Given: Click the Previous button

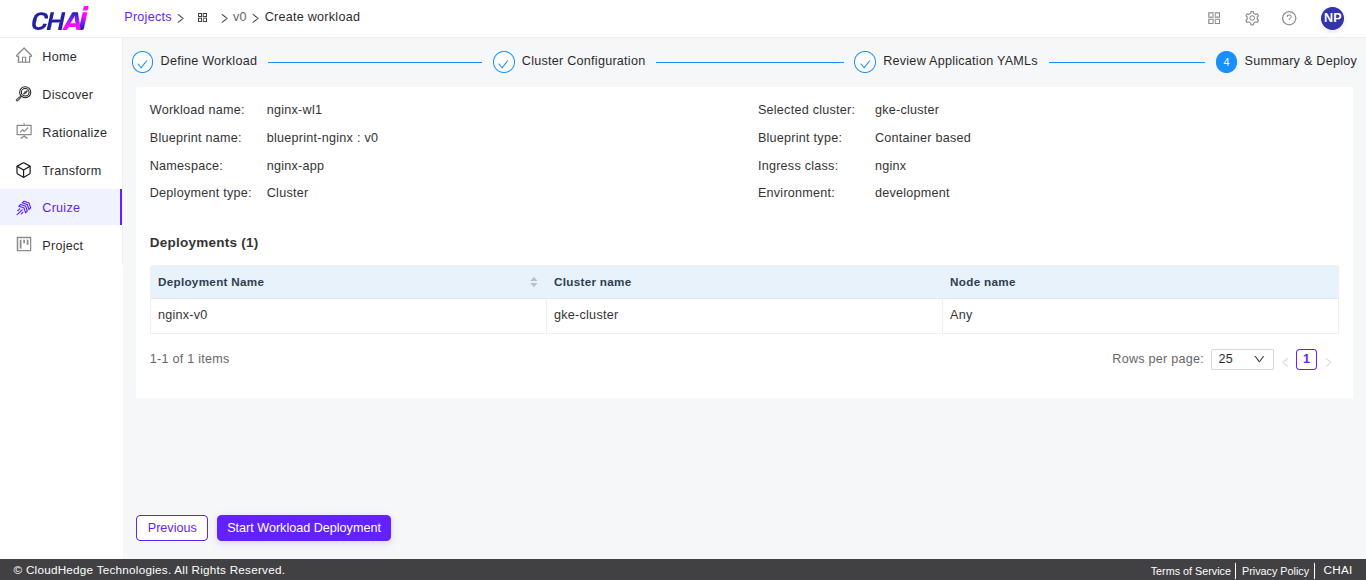Looking at the screenshot, I should pos(172,528).
